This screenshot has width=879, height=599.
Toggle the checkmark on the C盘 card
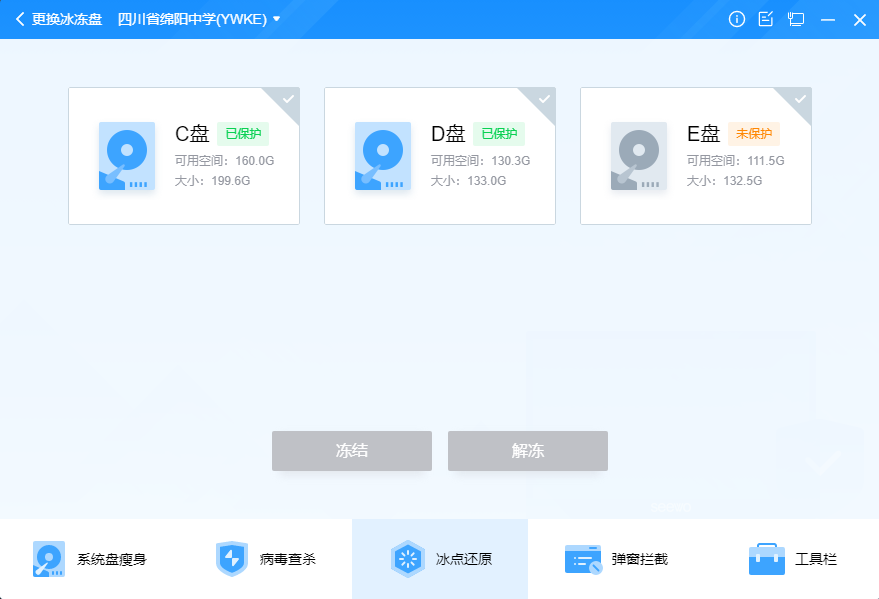tap(286, 100)
